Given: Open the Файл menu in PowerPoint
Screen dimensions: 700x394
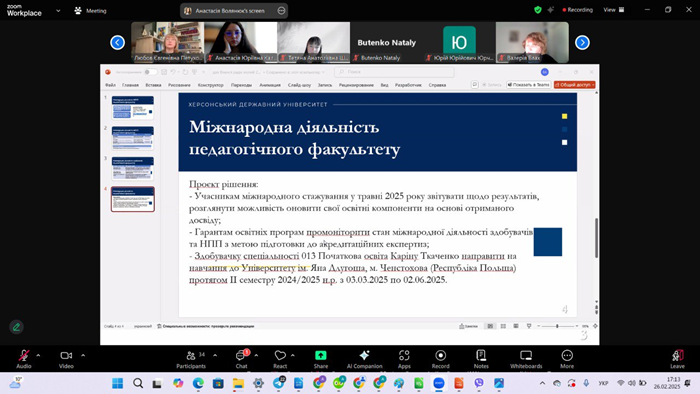Looking at the screenshot, I should (x=110, y=85).
